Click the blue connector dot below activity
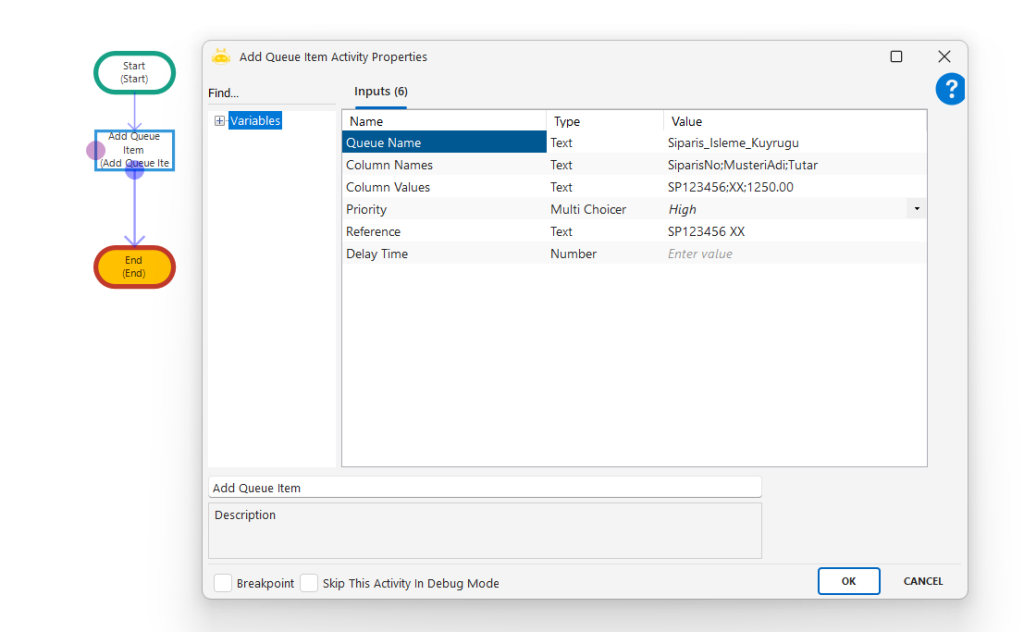This screenshot has height=632, width=1024. (x=135, y=170)
